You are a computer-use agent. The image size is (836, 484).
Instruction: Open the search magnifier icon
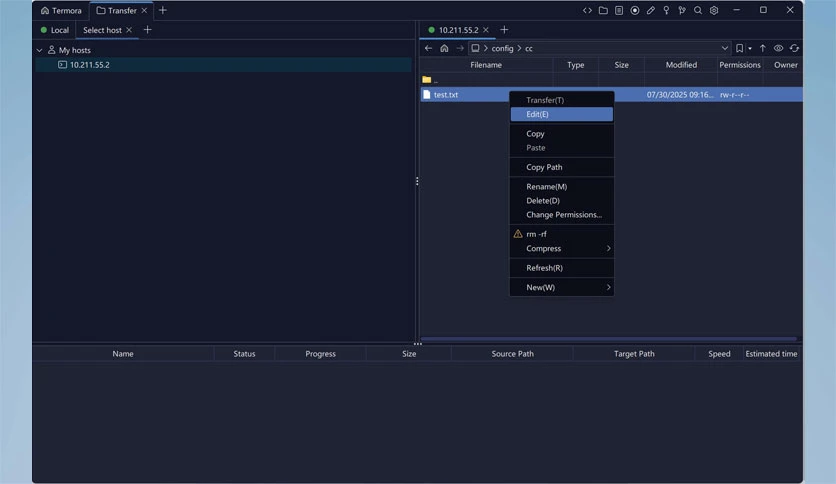tap(698, 10)
